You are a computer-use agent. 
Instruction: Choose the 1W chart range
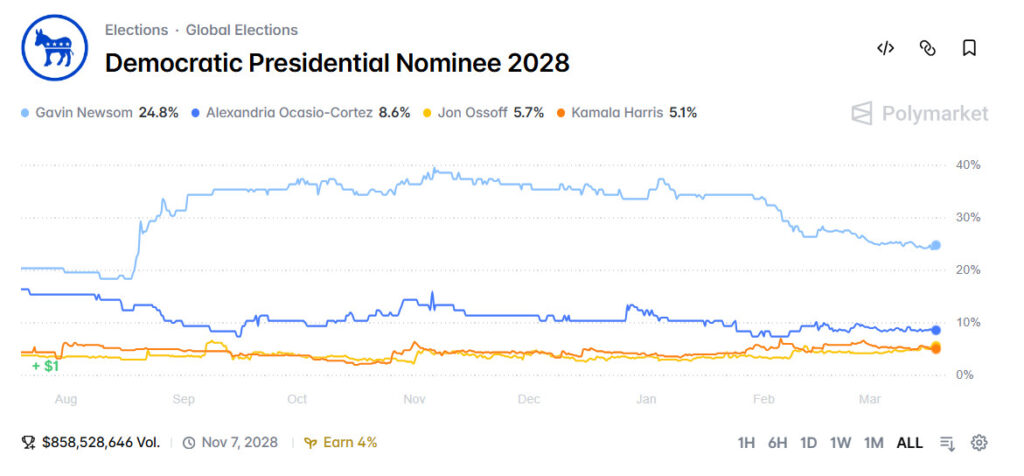(840, 442)
